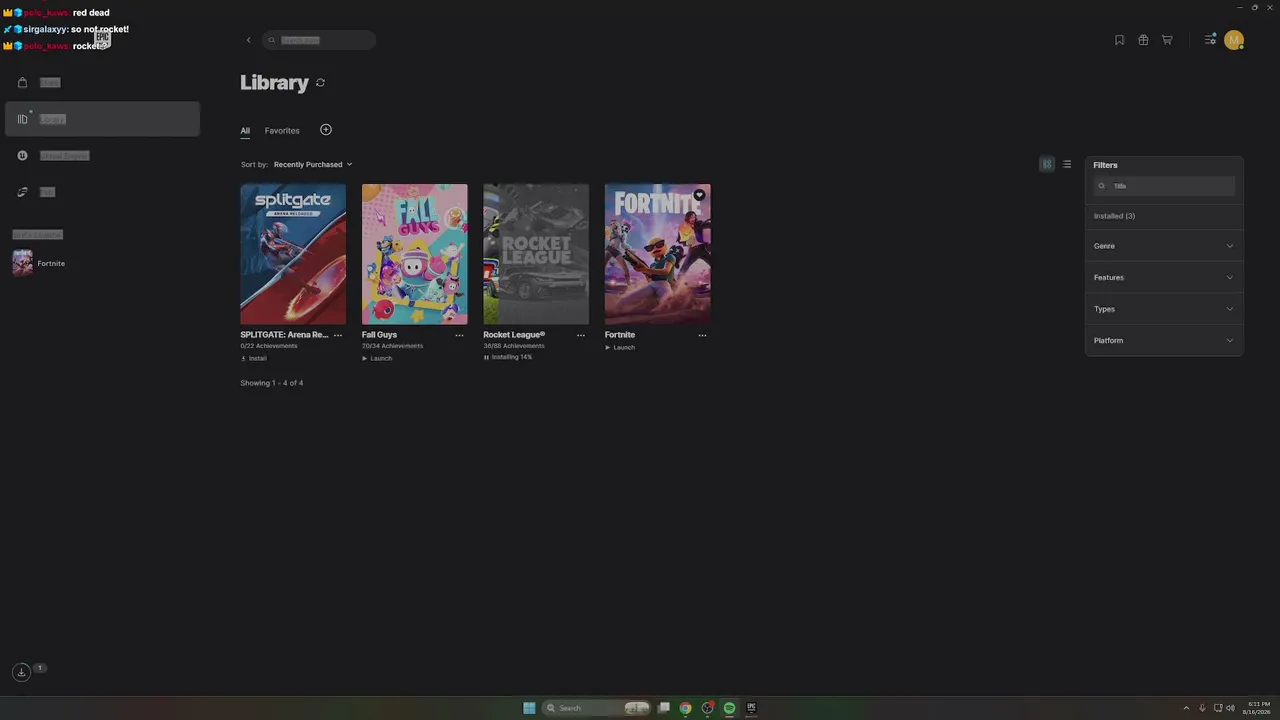Open Spotify from the taskbar
Viewport: 1280px width, 720px height.
(x=729, y=708)
